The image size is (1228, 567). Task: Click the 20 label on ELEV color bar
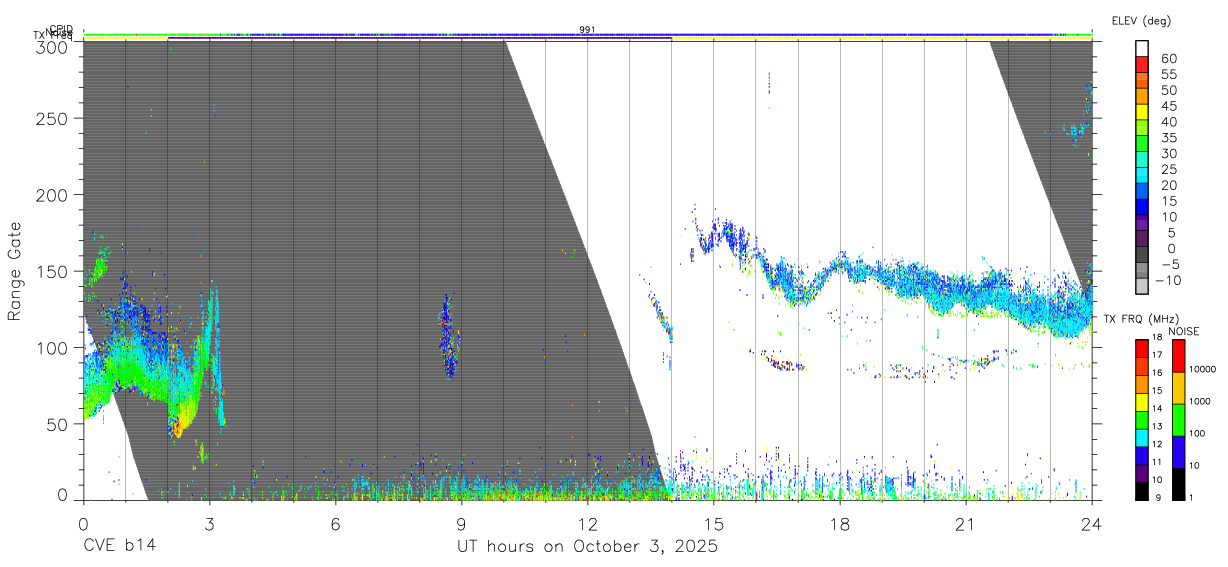[1169, 185]
